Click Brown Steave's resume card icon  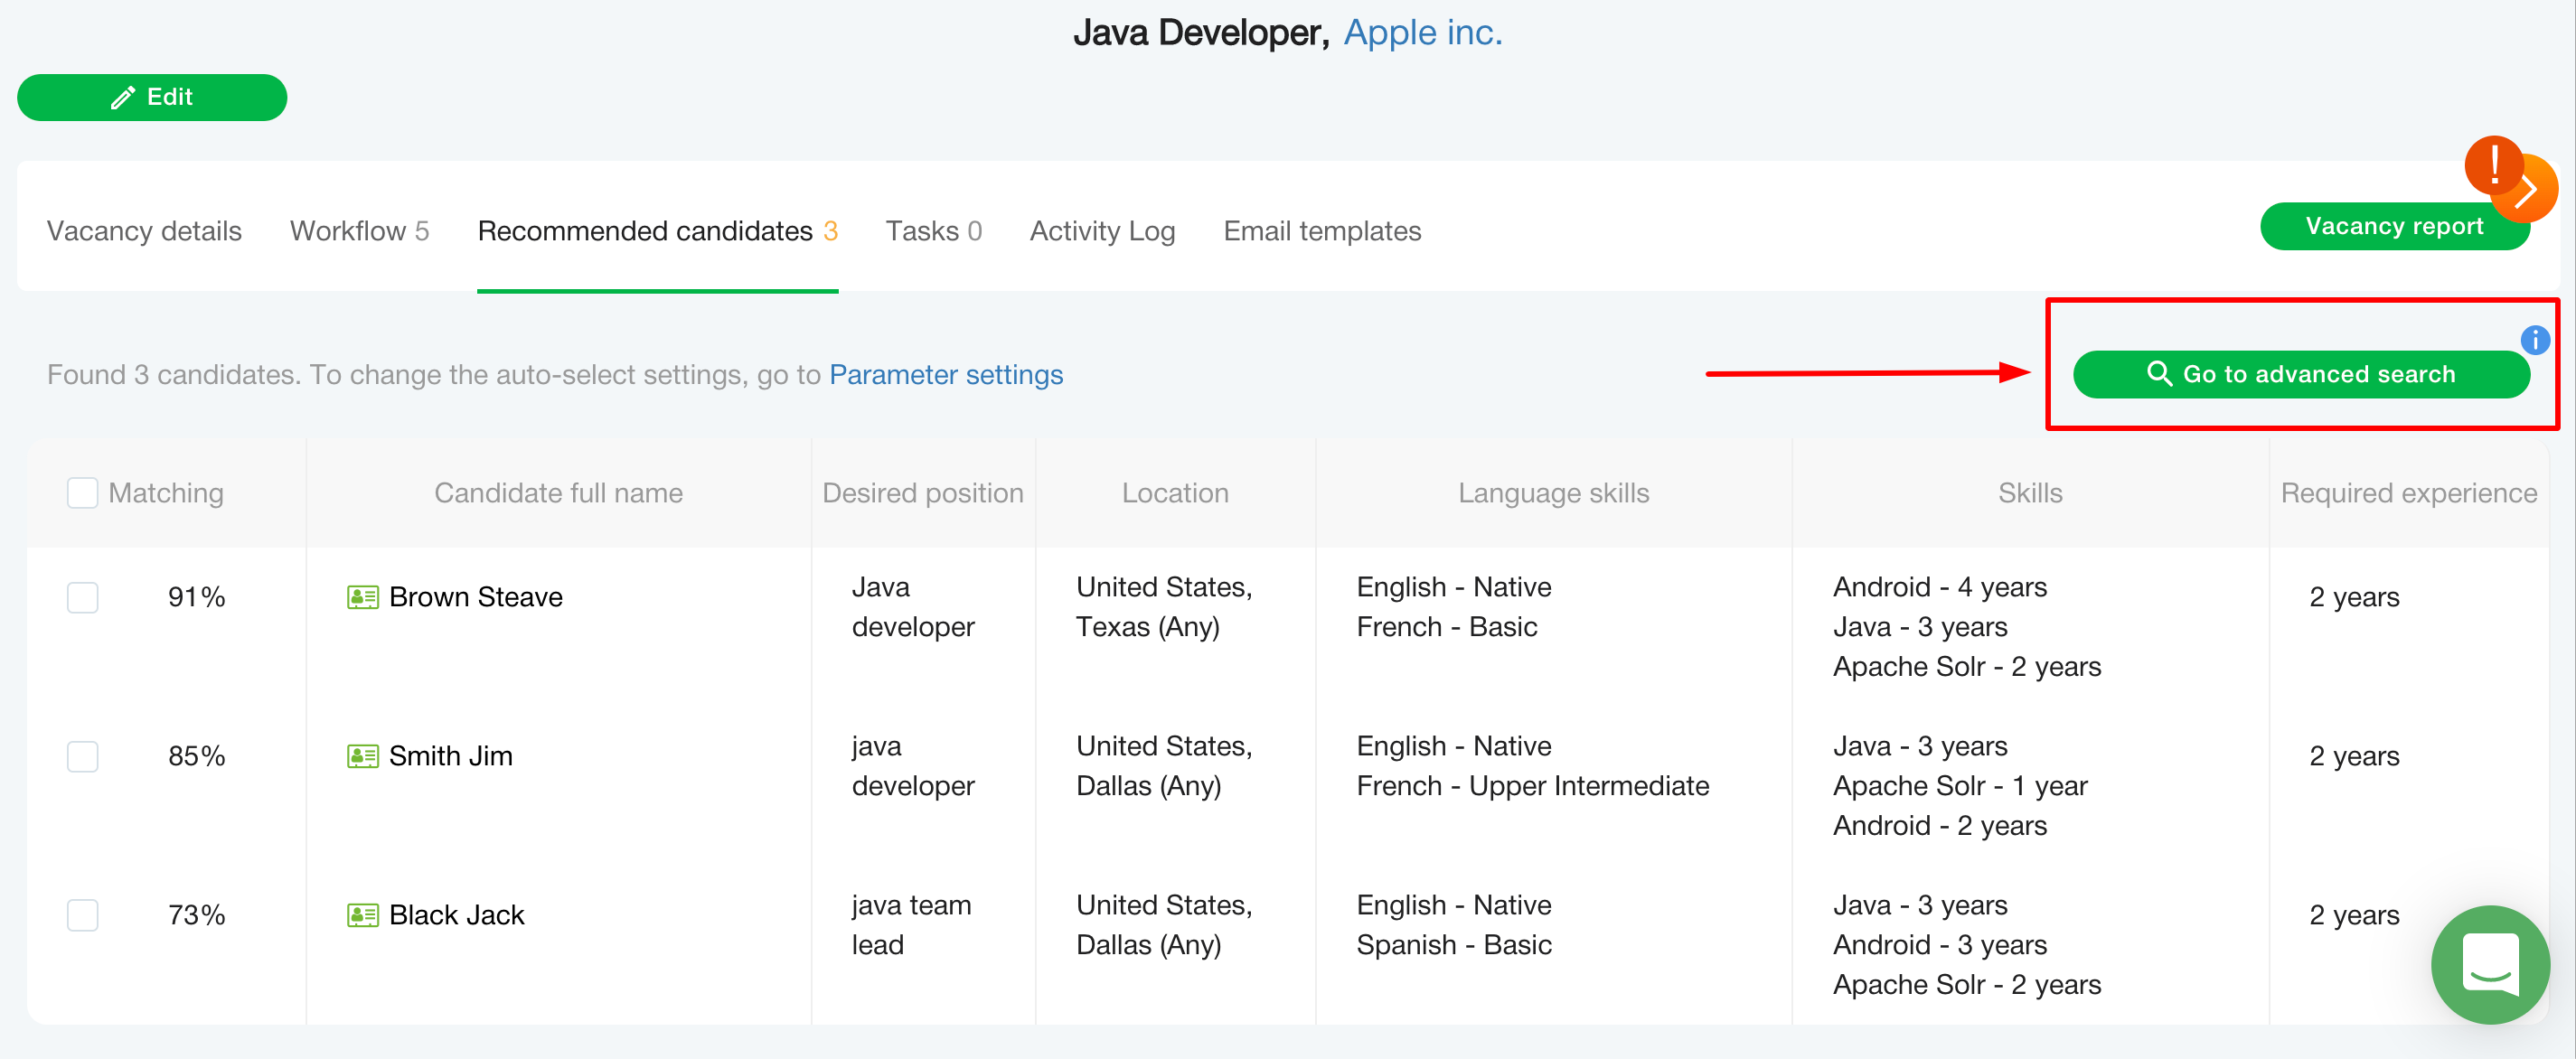362,597
